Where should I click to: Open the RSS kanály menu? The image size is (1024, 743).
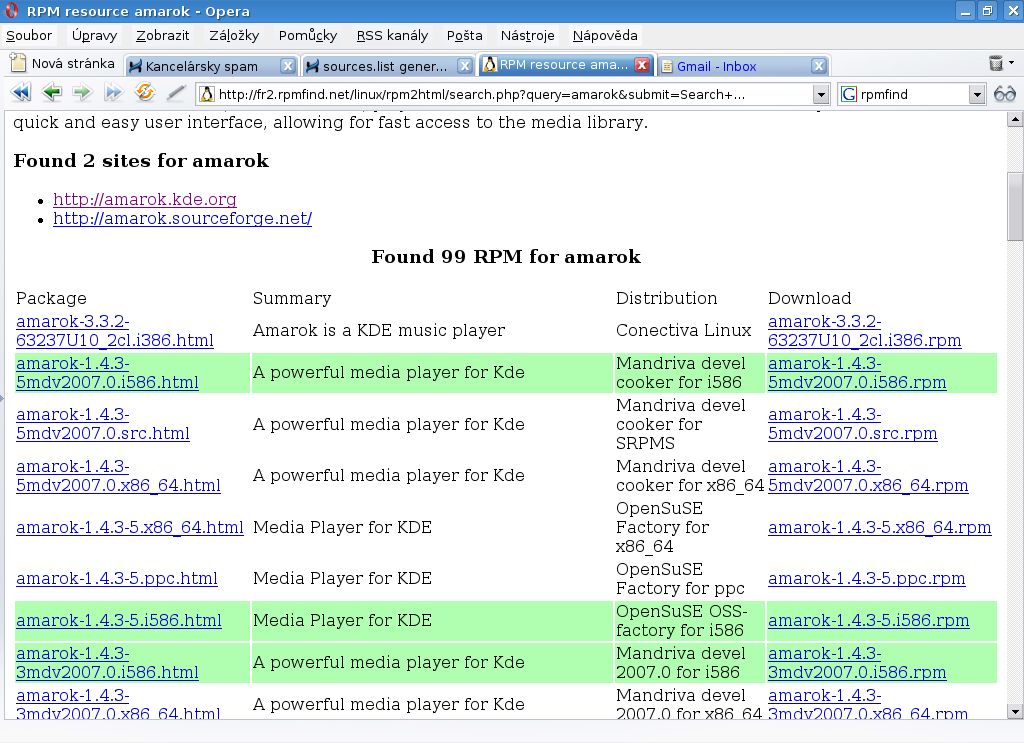click(392, 35)
